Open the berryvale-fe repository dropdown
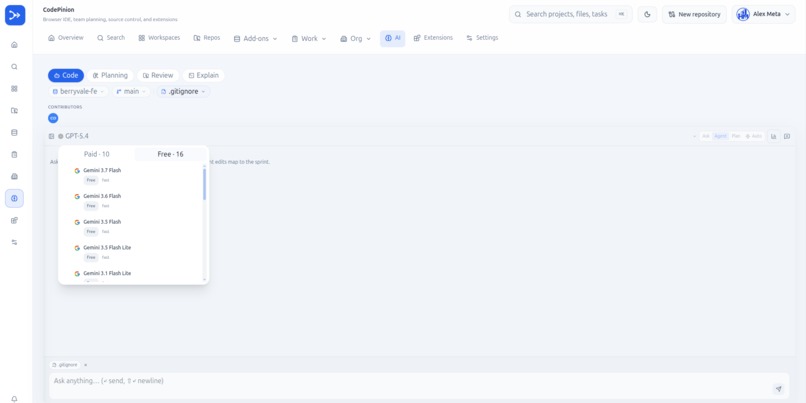The height and width of the screenshot is (403, 806). tap(78, 91)
